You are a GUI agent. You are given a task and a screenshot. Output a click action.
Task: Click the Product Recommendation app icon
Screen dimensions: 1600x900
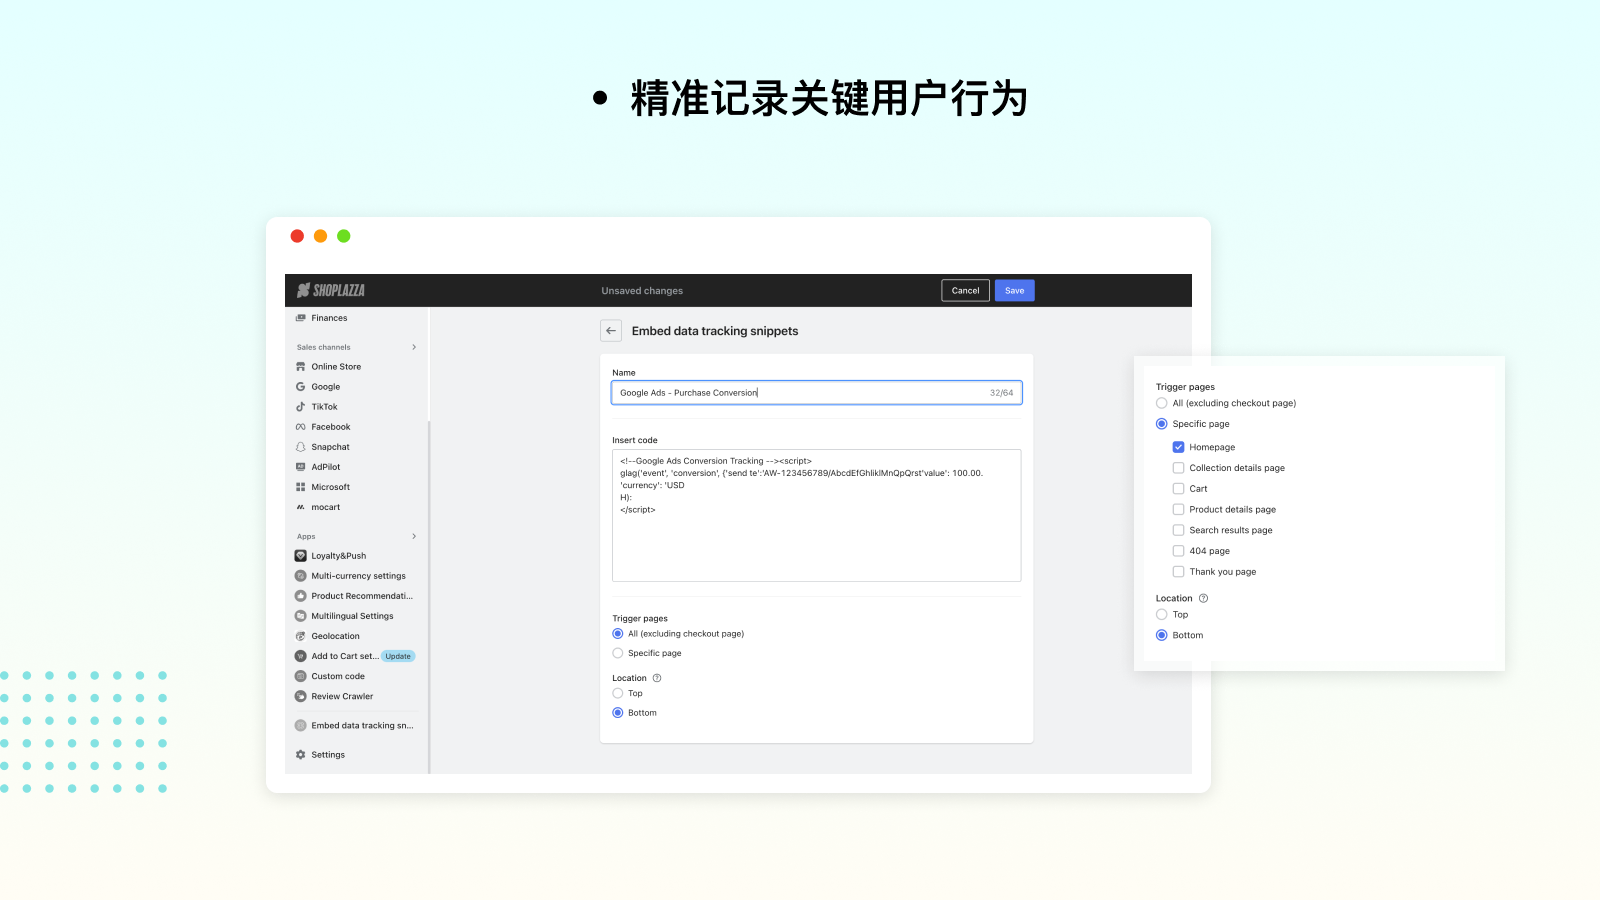[x=300, y=596]
